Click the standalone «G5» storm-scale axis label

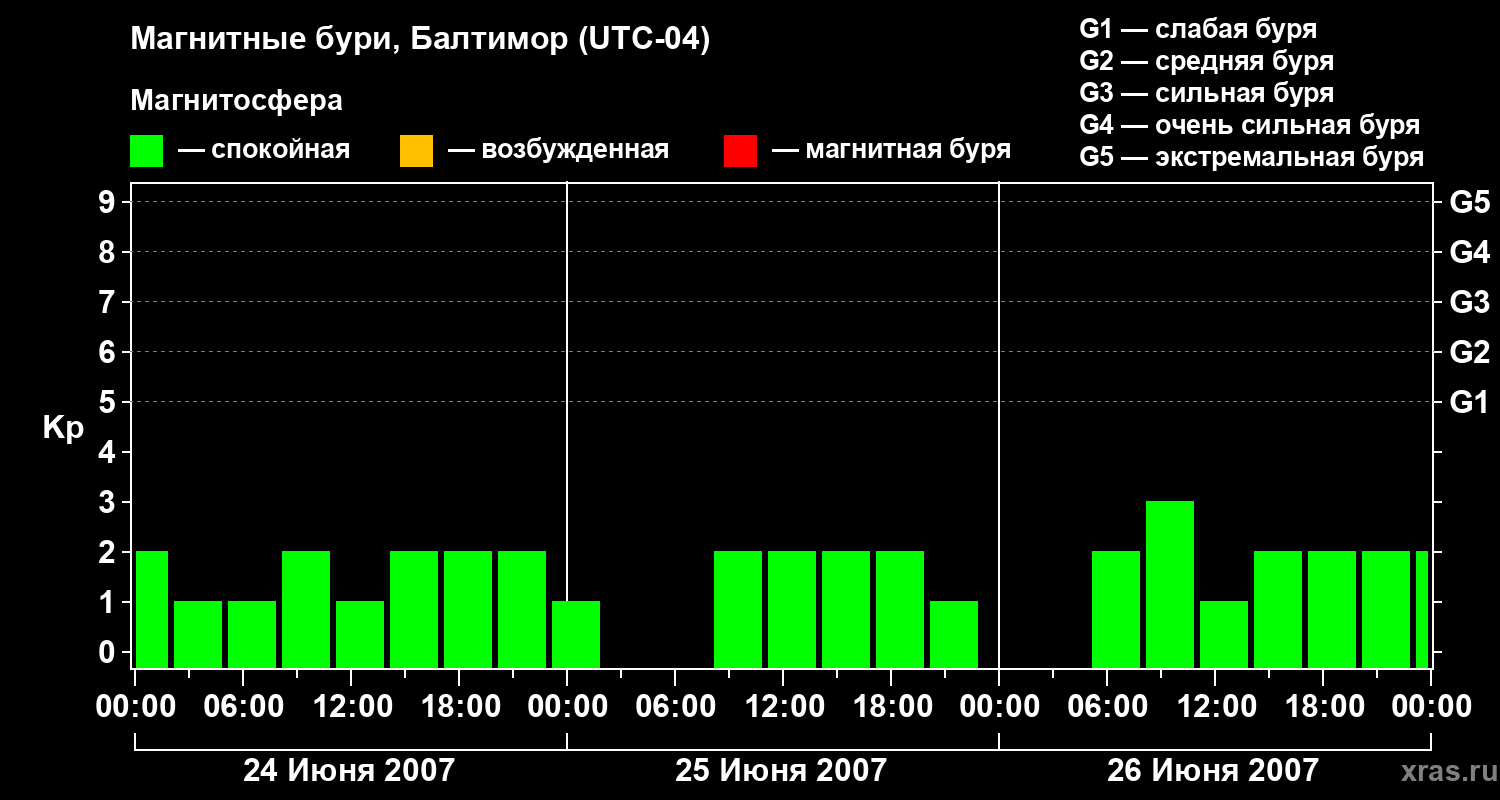1469,202
